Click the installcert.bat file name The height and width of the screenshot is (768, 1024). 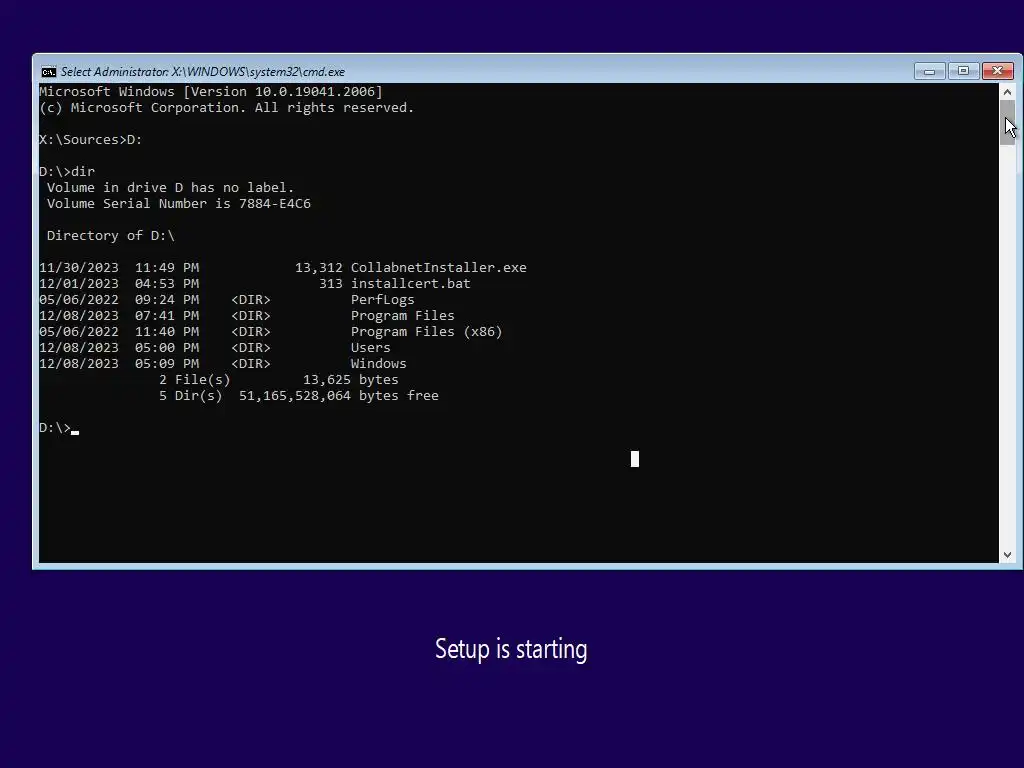(411, 283)
